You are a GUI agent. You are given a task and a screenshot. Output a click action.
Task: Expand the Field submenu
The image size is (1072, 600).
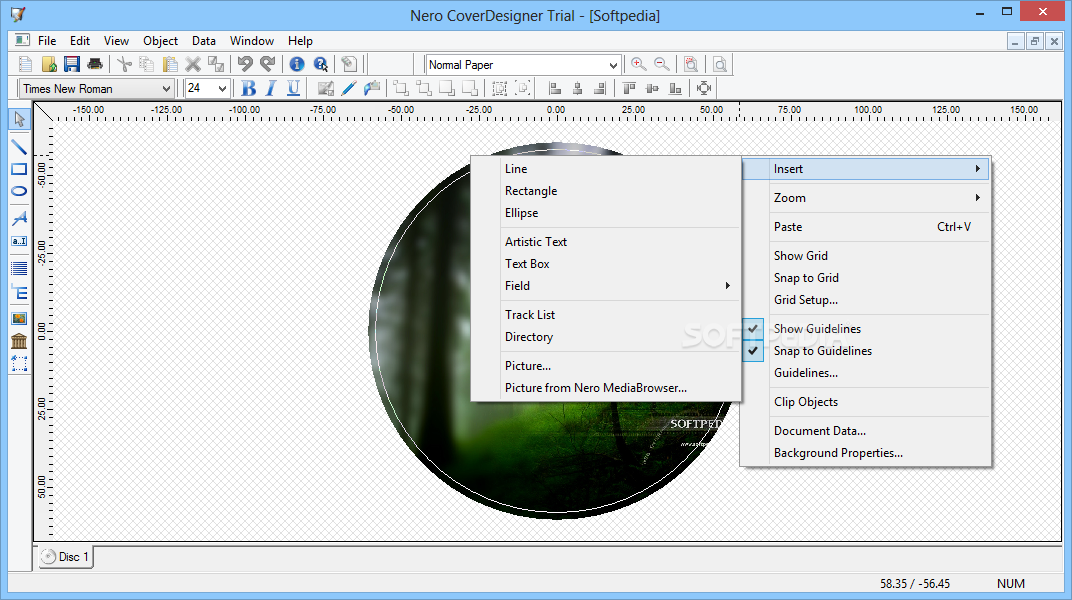(x=606, y=286)
